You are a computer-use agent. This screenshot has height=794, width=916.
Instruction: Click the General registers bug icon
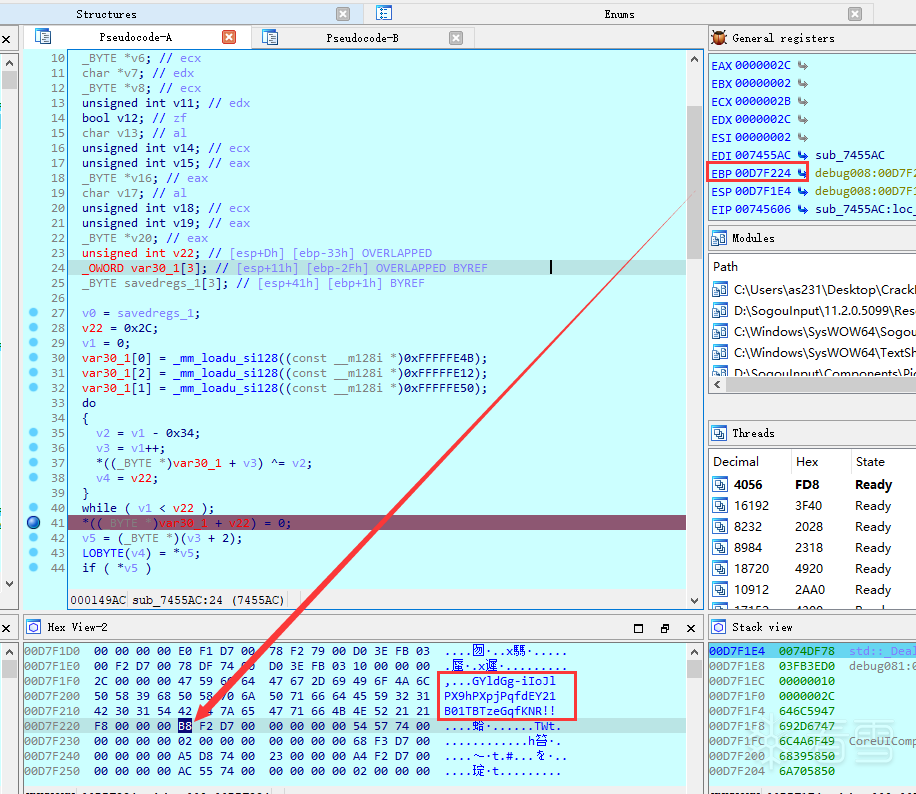click(x=719, y=38)
